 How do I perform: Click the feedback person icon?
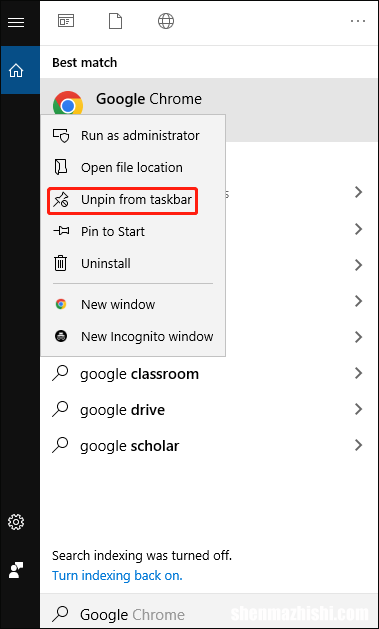click(16, 570)
